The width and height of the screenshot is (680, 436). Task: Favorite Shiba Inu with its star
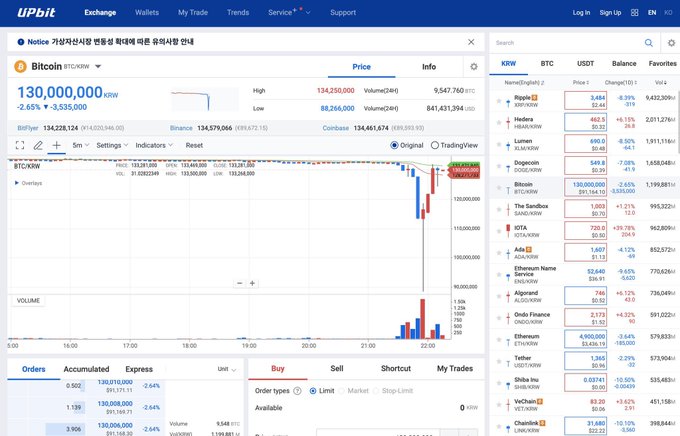499,383
